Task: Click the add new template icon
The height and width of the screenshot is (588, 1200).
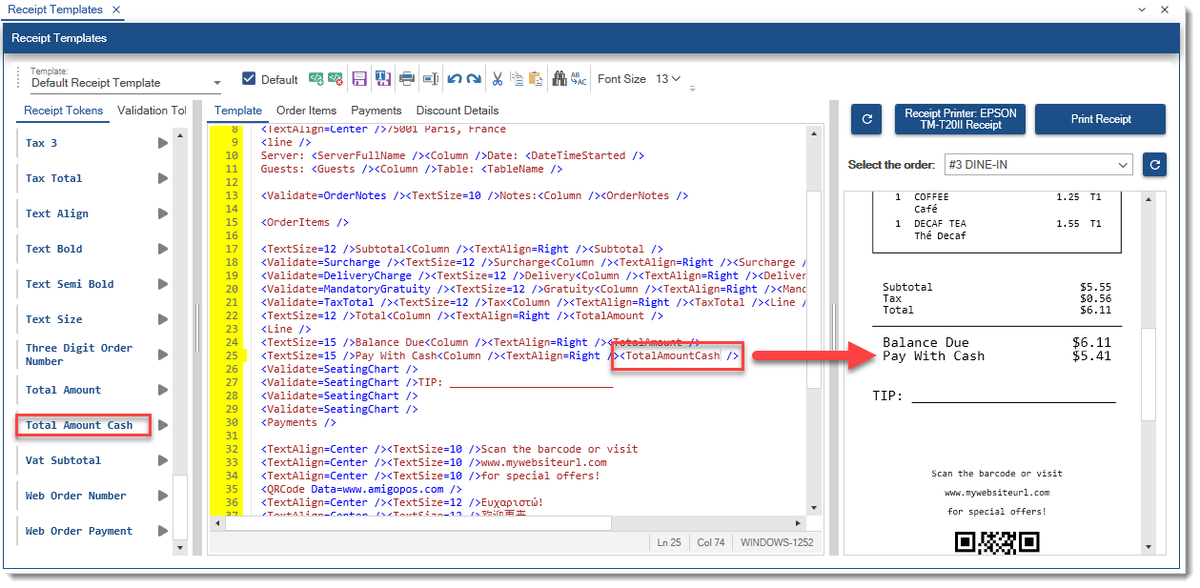Action: (316, 79)
